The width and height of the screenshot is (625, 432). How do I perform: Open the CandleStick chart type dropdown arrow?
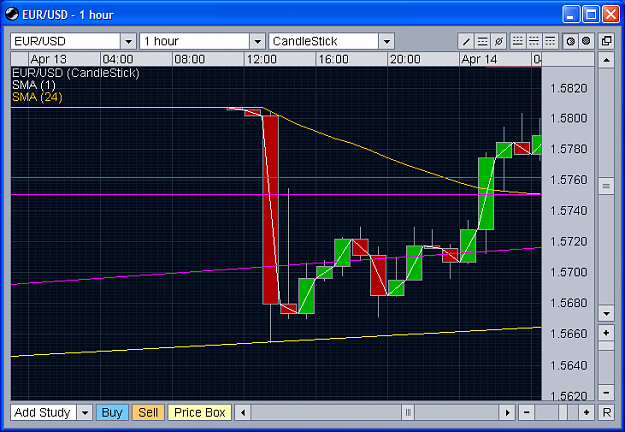coord(386,41)
